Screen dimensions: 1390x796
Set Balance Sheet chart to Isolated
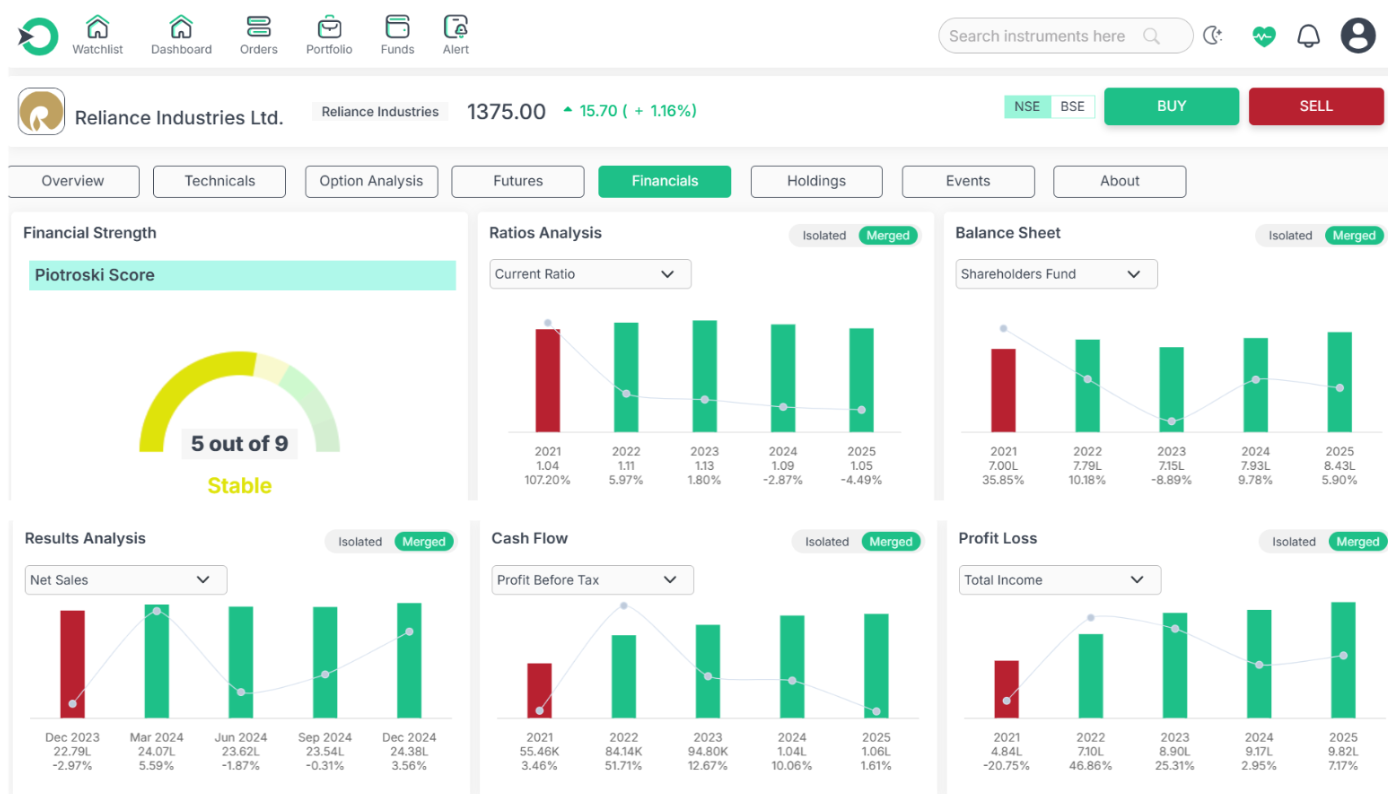coord(1290,236)
